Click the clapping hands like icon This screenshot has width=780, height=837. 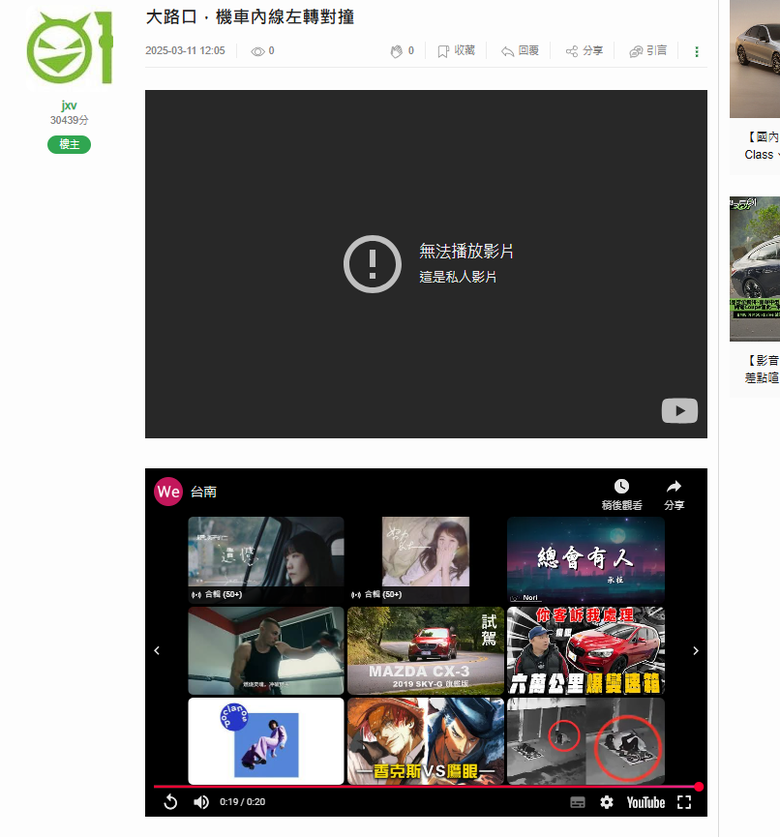coord(396,51)
